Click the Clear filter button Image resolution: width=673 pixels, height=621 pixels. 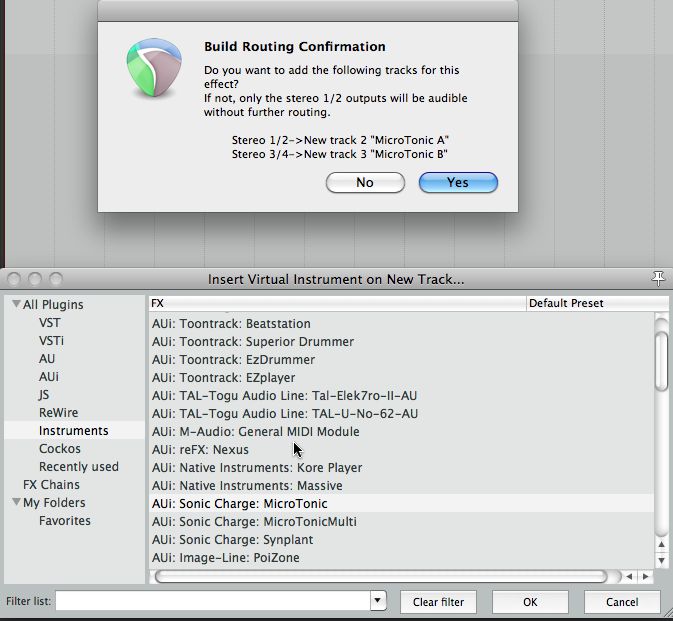[x=438, y=602]
